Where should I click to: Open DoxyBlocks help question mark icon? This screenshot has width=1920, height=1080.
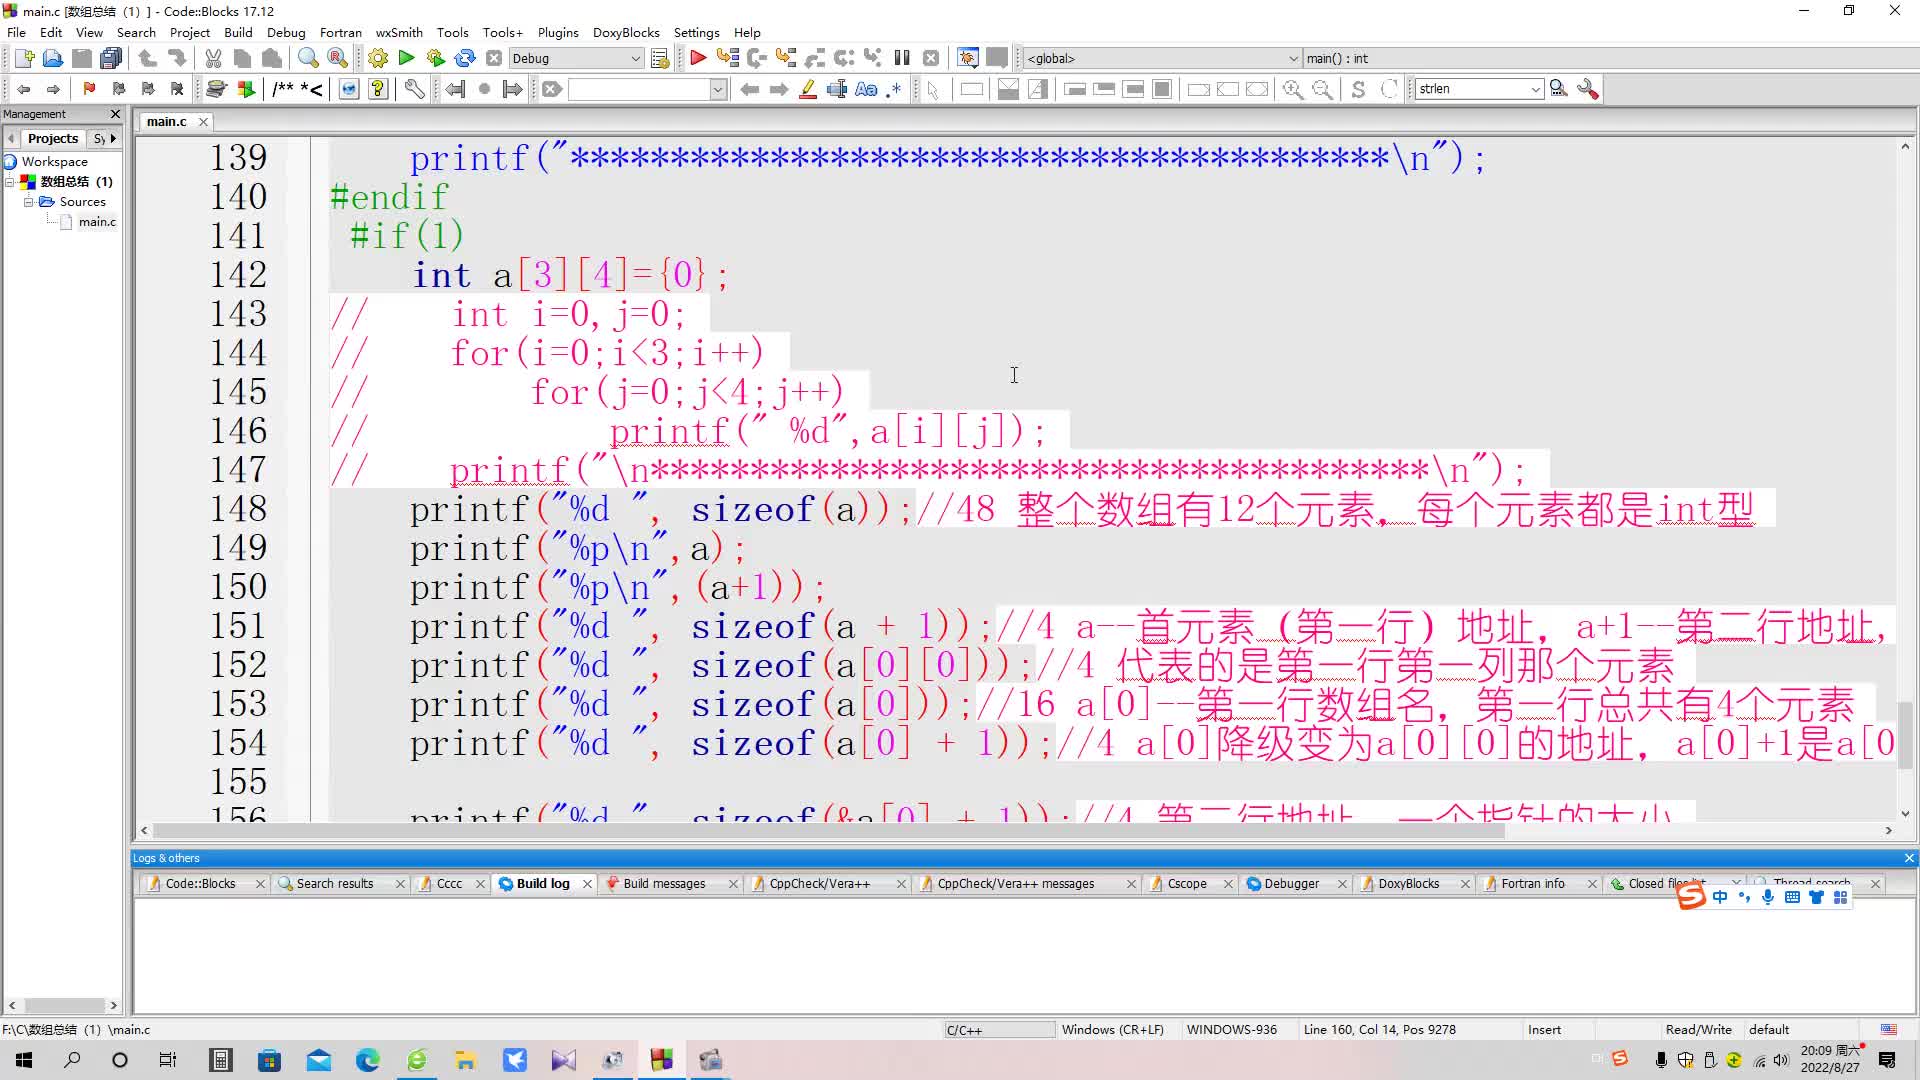[378, 89]
